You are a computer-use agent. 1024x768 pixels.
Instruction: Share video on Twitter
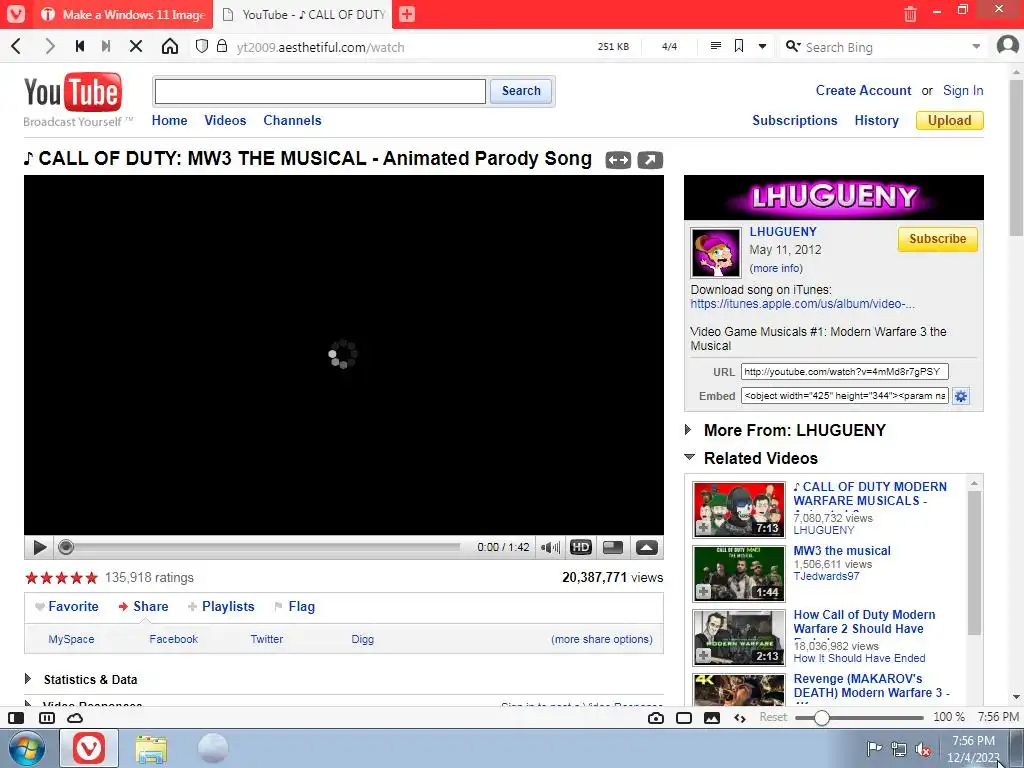266,639
